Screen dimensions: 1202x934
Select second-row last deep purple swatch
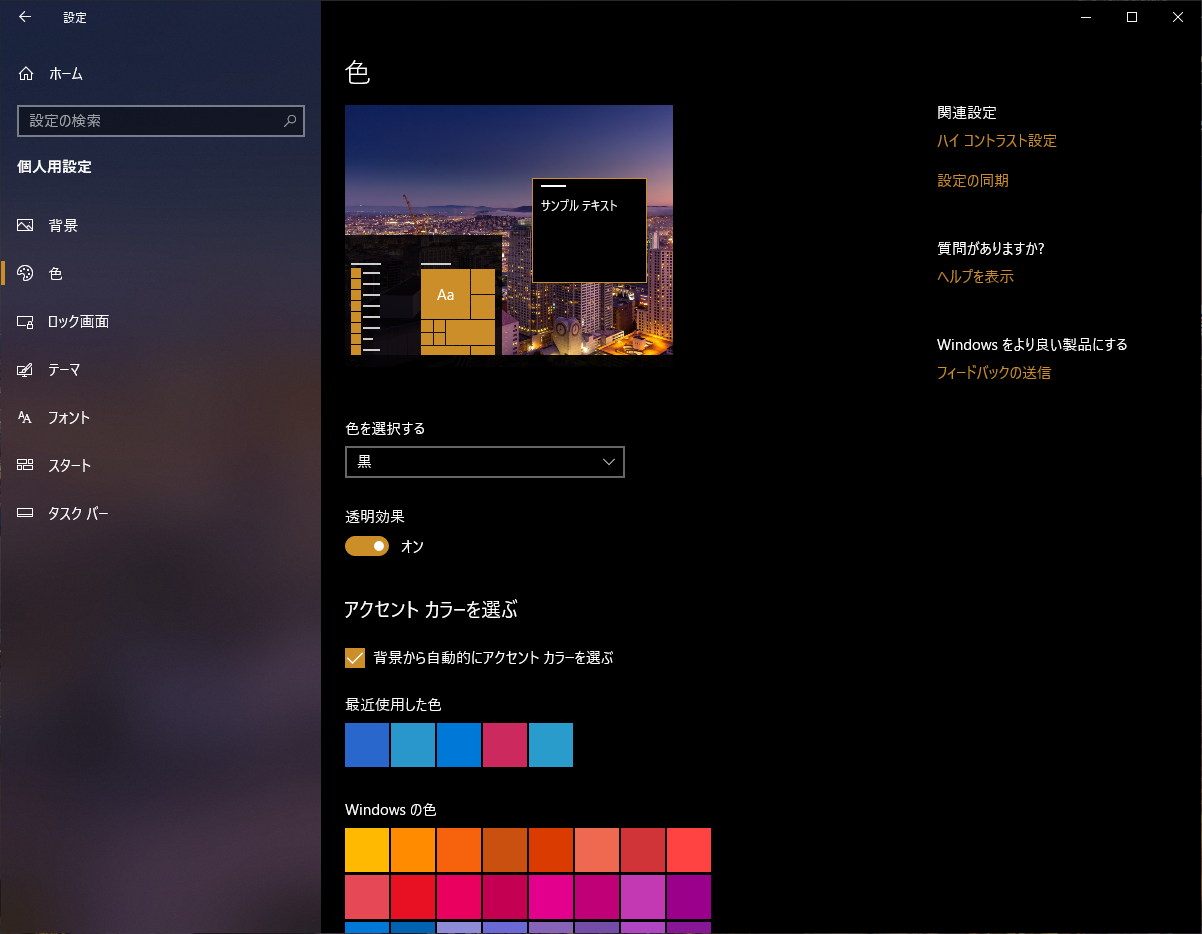pyautogui.click(x=689, y=897)
